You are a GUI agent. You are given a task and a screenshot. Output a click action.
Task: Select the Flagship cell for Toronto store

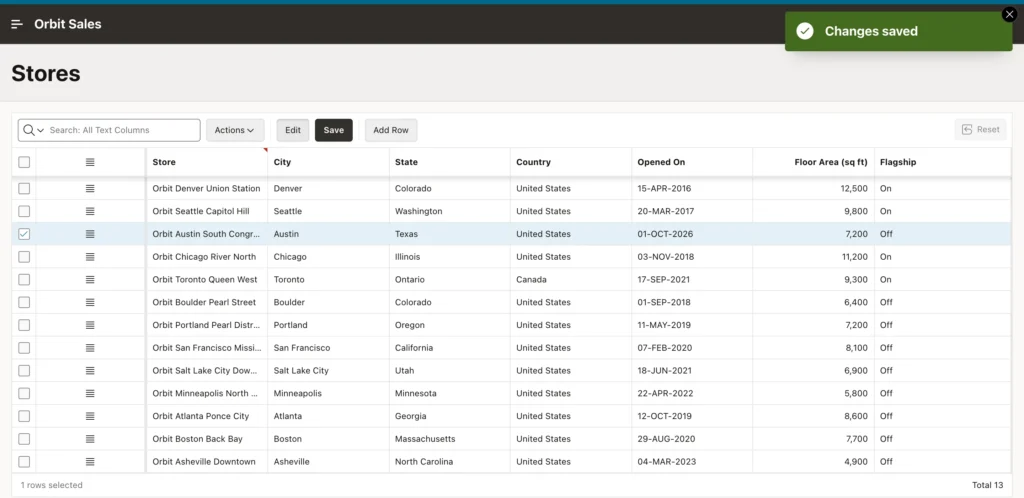(943, 279)
